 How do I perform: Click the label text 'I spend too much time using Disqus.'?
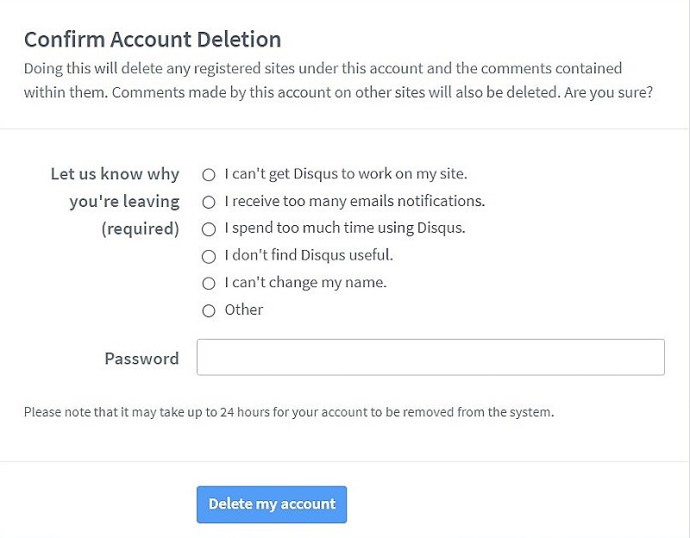click(x=345, y=228)
